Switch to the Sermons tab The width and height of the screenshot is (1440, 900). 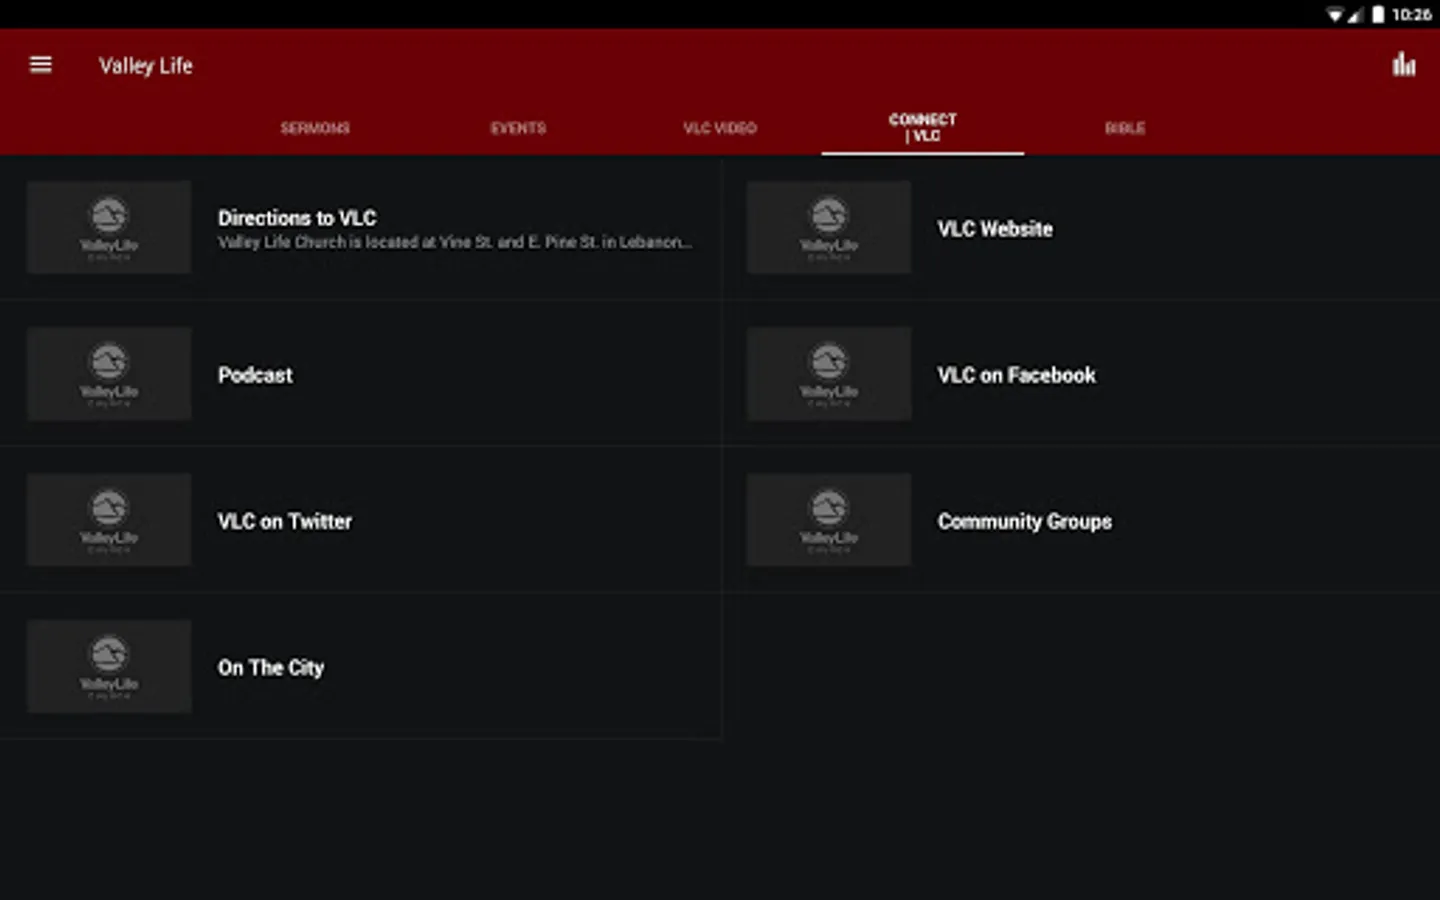[315, 128]
